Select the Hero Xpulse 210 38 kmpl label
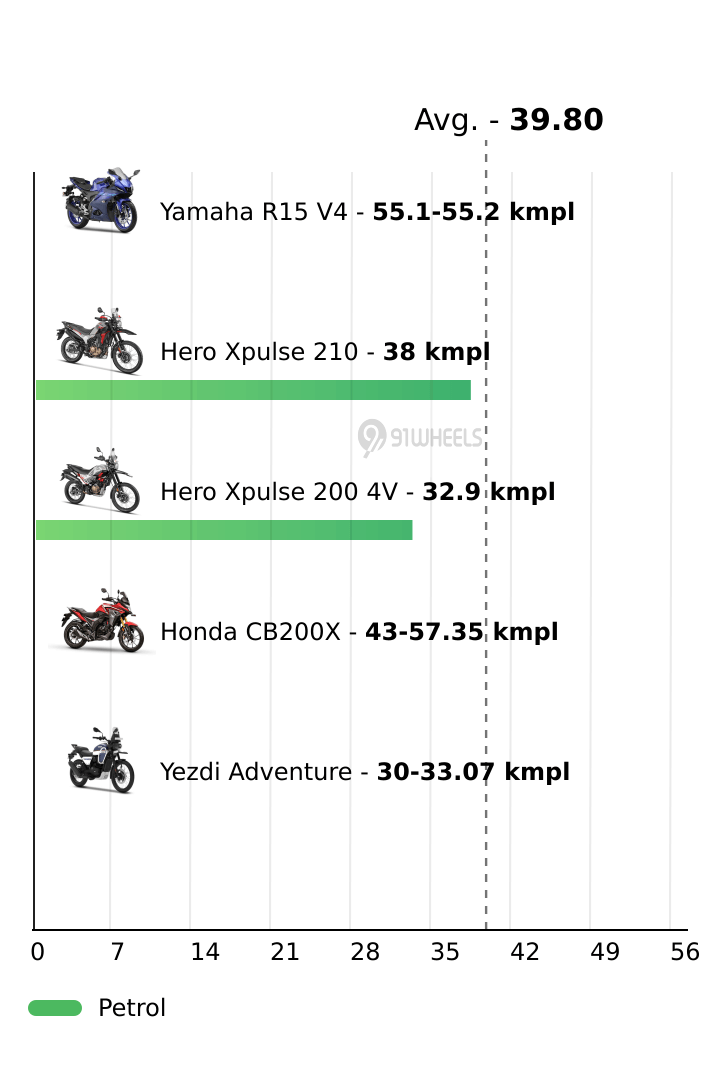 coord(325,352)
